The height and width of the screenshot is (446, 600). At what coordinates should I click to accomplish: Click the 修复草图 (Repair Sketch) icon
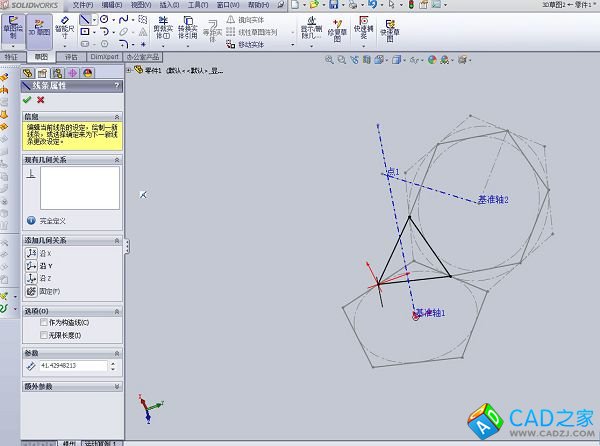337,29
